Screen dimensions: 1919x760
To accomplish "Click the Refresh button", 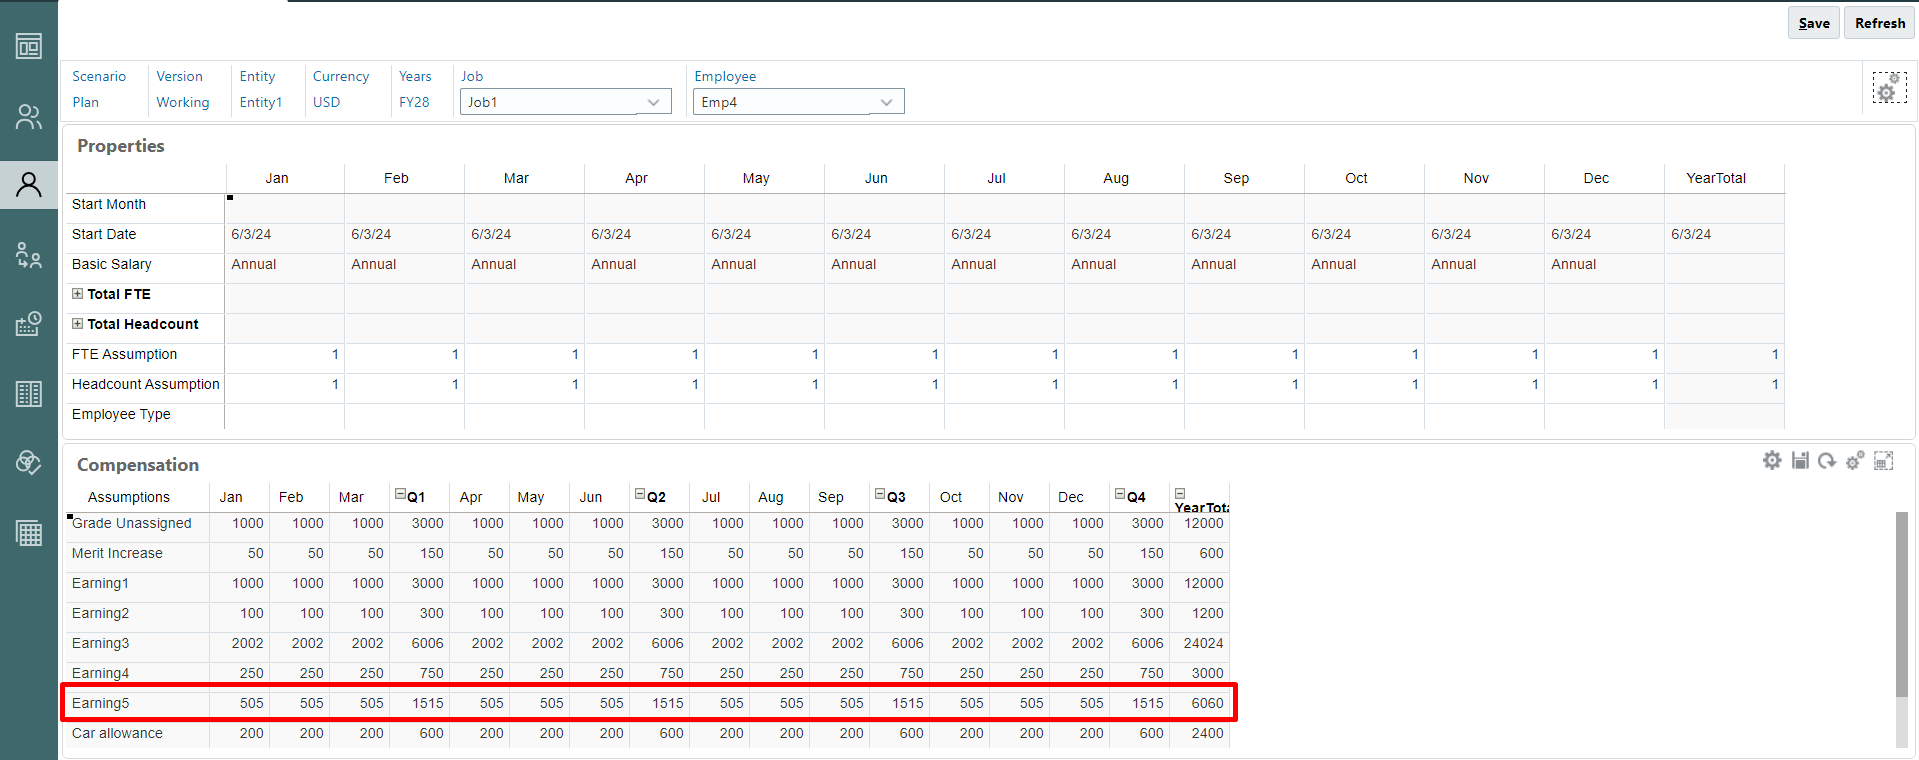I will pos(1880,23).
